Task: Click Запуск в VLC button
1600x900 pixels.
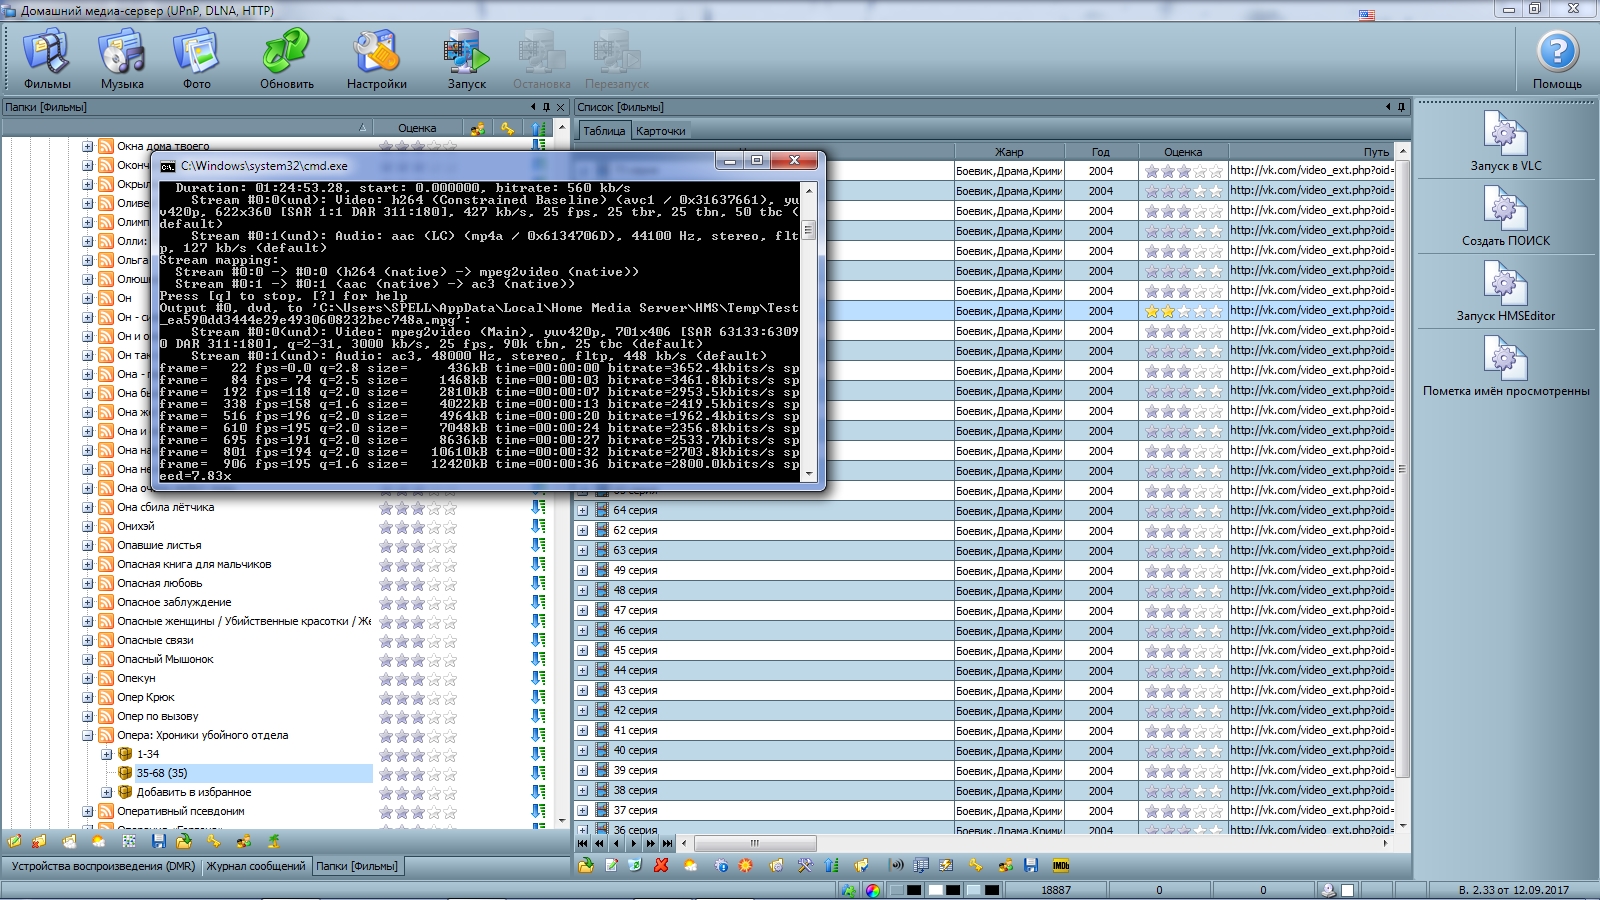Action: point(1505,142)
